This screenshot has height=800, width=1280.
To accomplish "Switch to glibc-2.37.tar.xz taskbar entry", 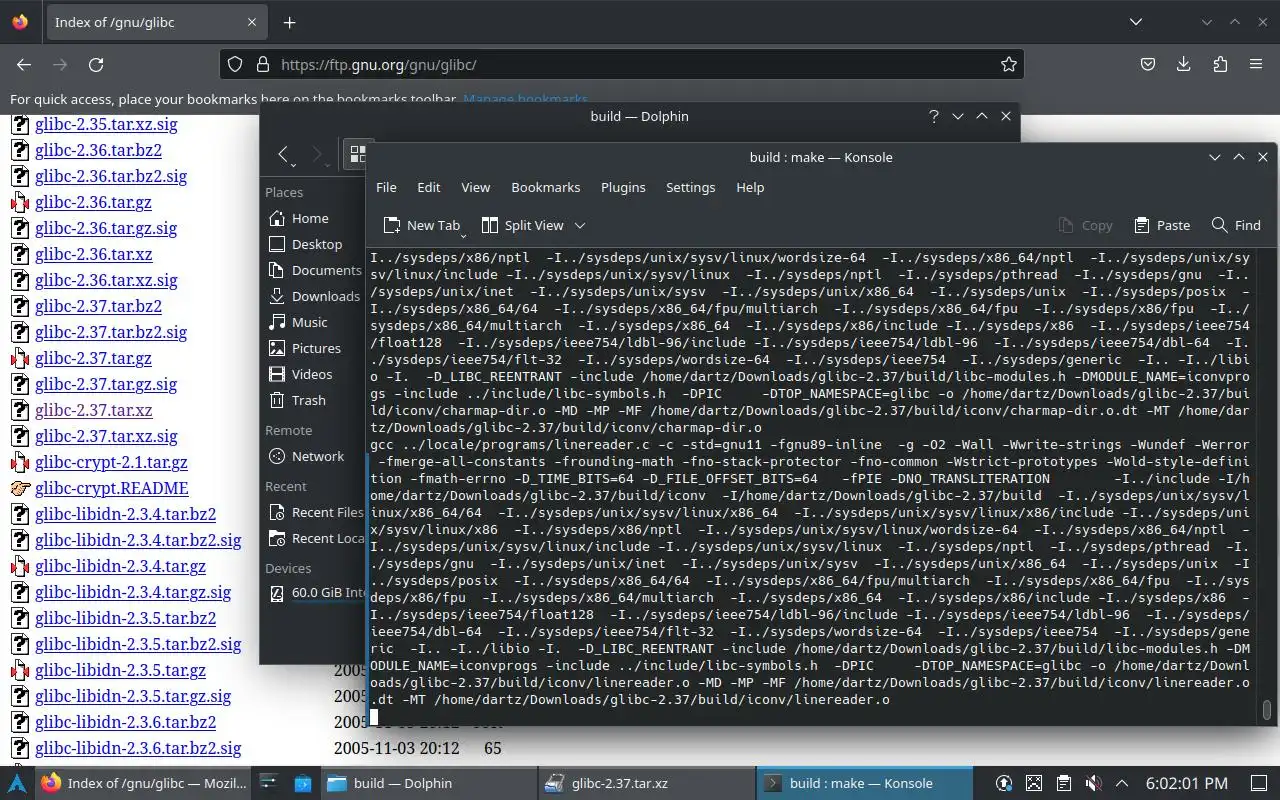I will tap(646, 783).
